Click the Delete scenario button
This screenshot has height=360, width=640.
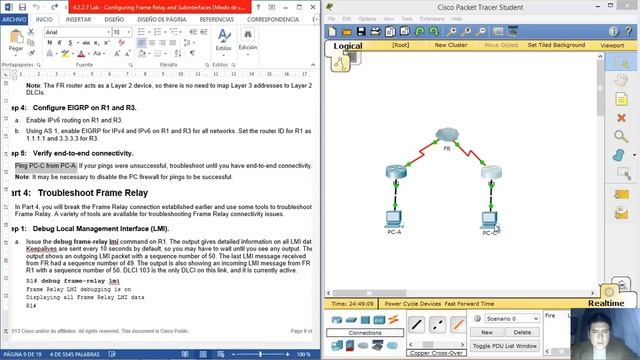click(522, 332)
